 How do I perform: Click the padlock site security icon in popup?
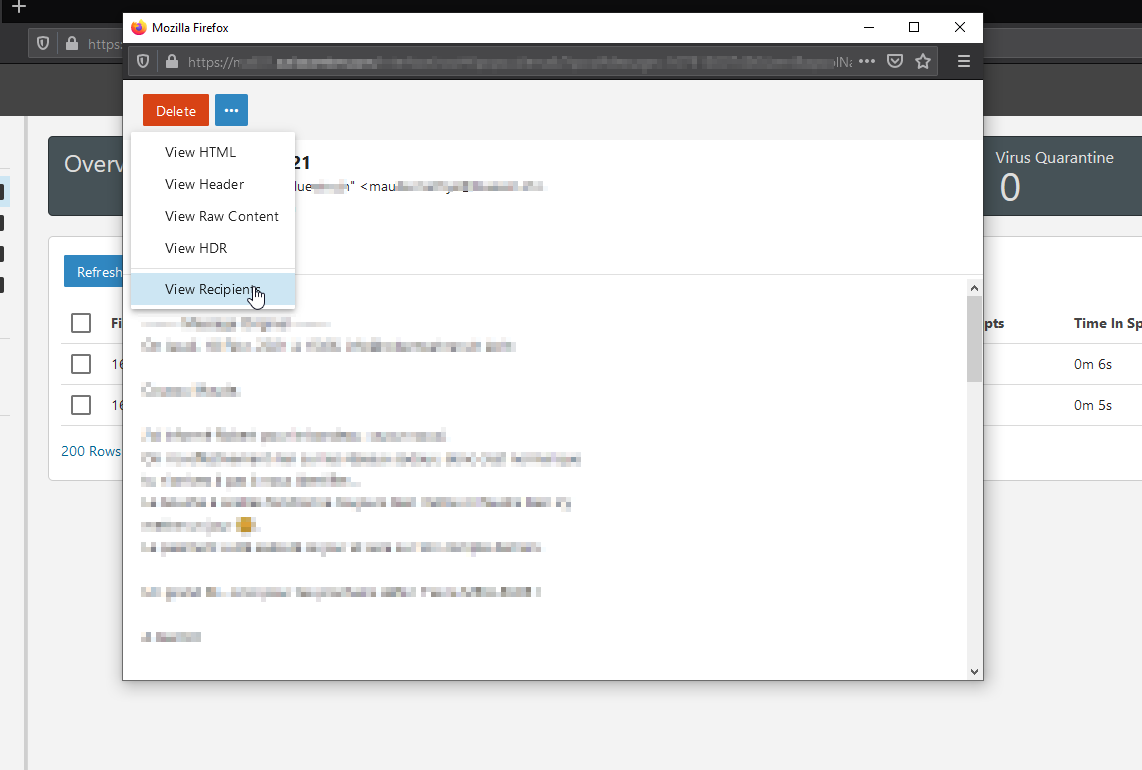[x=171, y=62]
